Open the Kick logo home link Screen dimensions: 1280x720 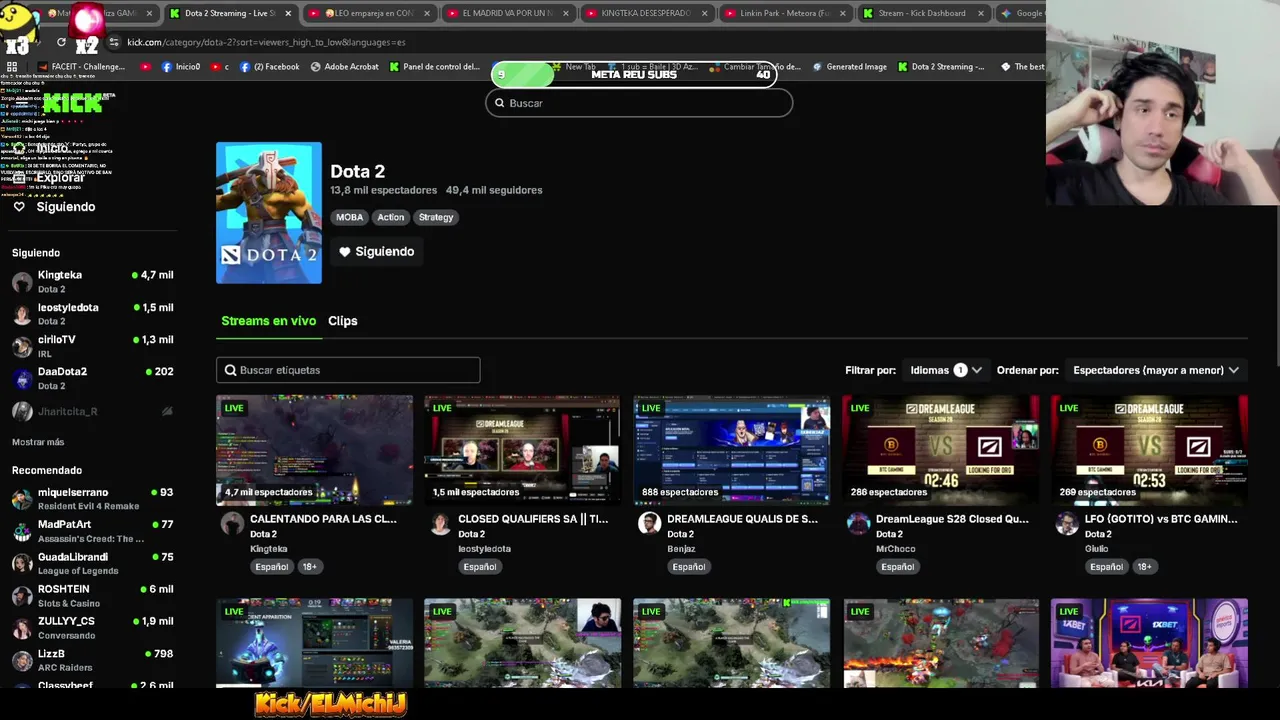(74, 103)
